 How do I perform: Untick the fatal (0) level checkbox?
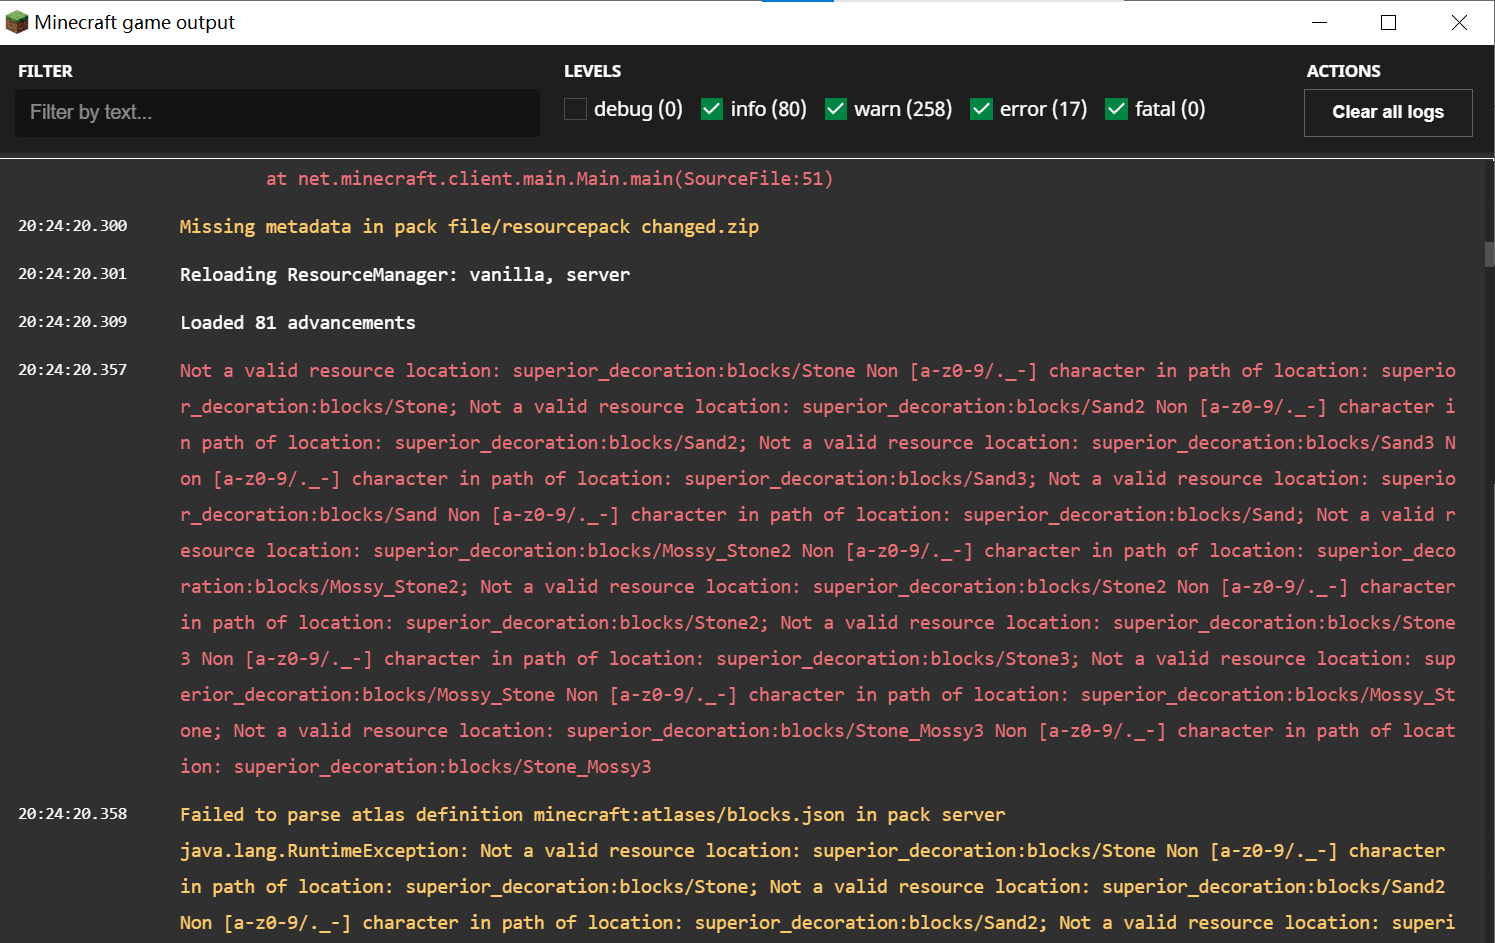[x=1117, y=109]
